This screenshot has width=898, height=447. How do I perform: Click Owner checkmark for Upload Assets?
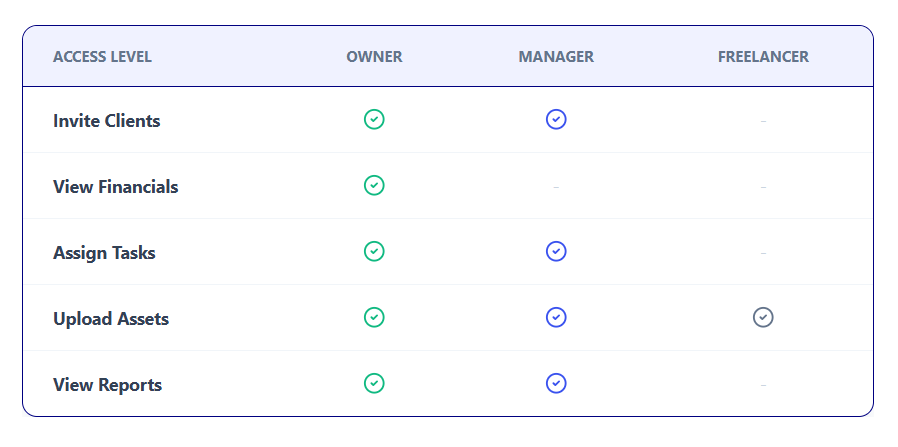point(374,318)
